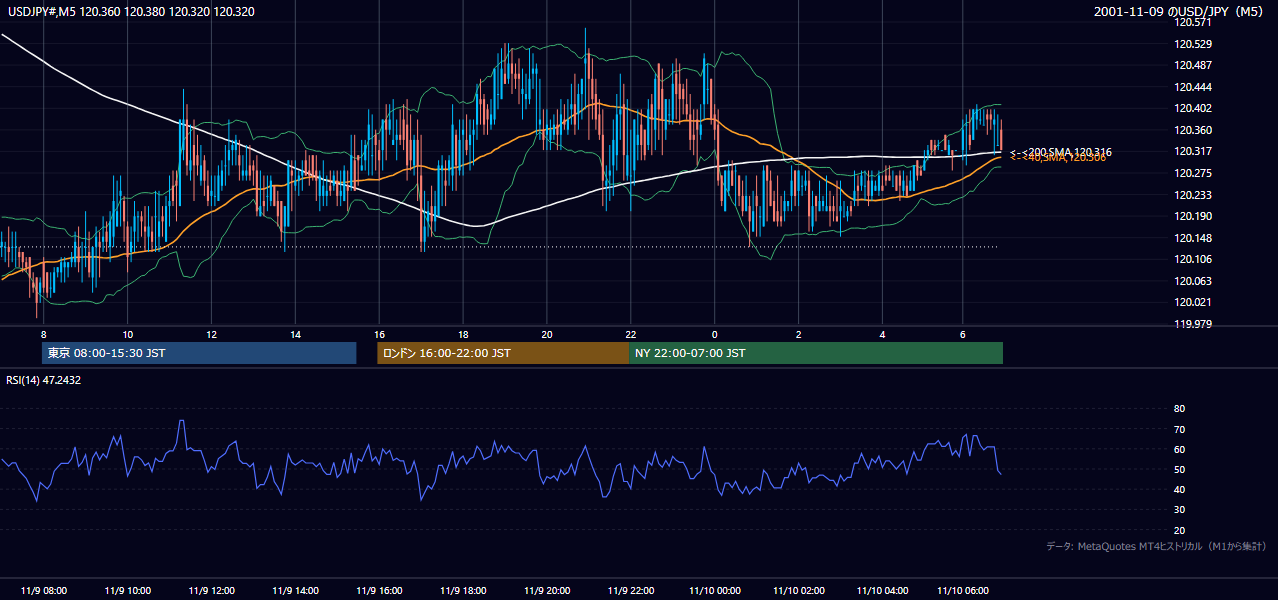Click price level 120.021 on the axis
This screenshot has width=1278, height=600.
click(1192, 302)
